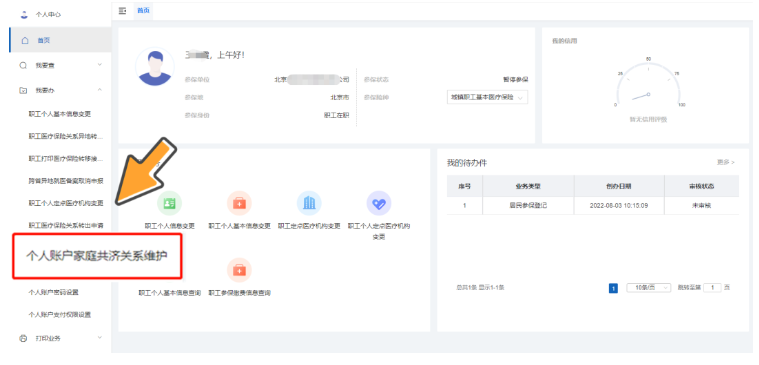This screenshot has width=759, height=365.
Task: Open sidebar item 跨省异地就医备案取消申报
Action: coord(66,181)
